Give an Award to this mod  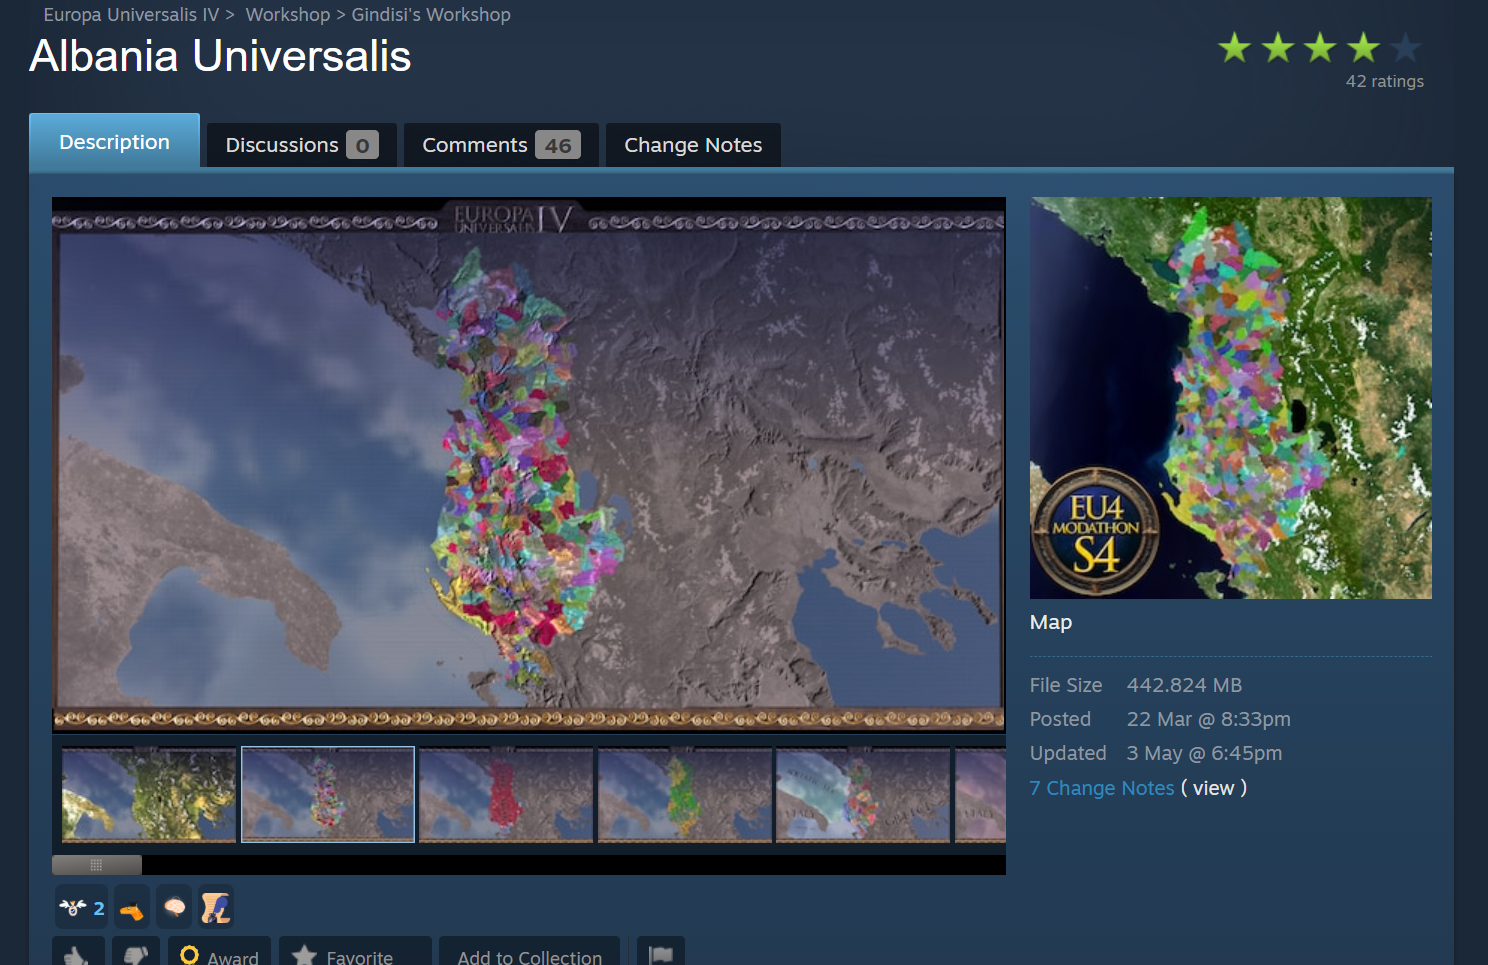tap(219, 954)
